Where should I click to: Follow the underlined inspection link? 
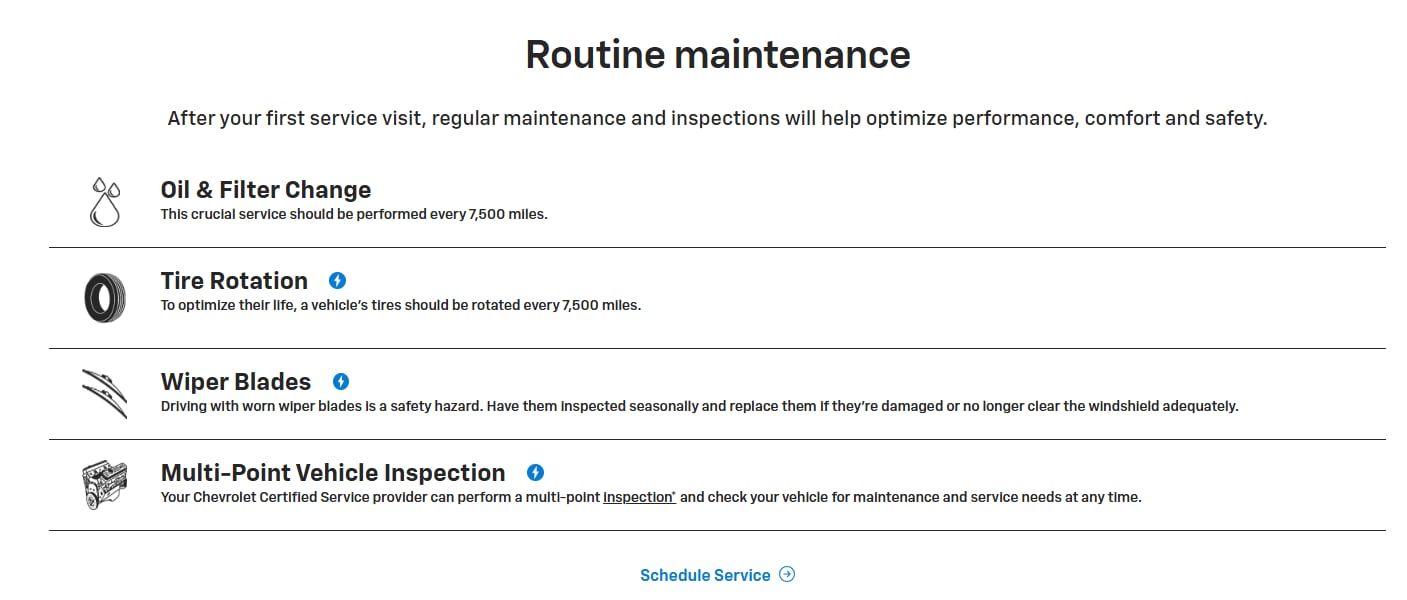point(639,497)
